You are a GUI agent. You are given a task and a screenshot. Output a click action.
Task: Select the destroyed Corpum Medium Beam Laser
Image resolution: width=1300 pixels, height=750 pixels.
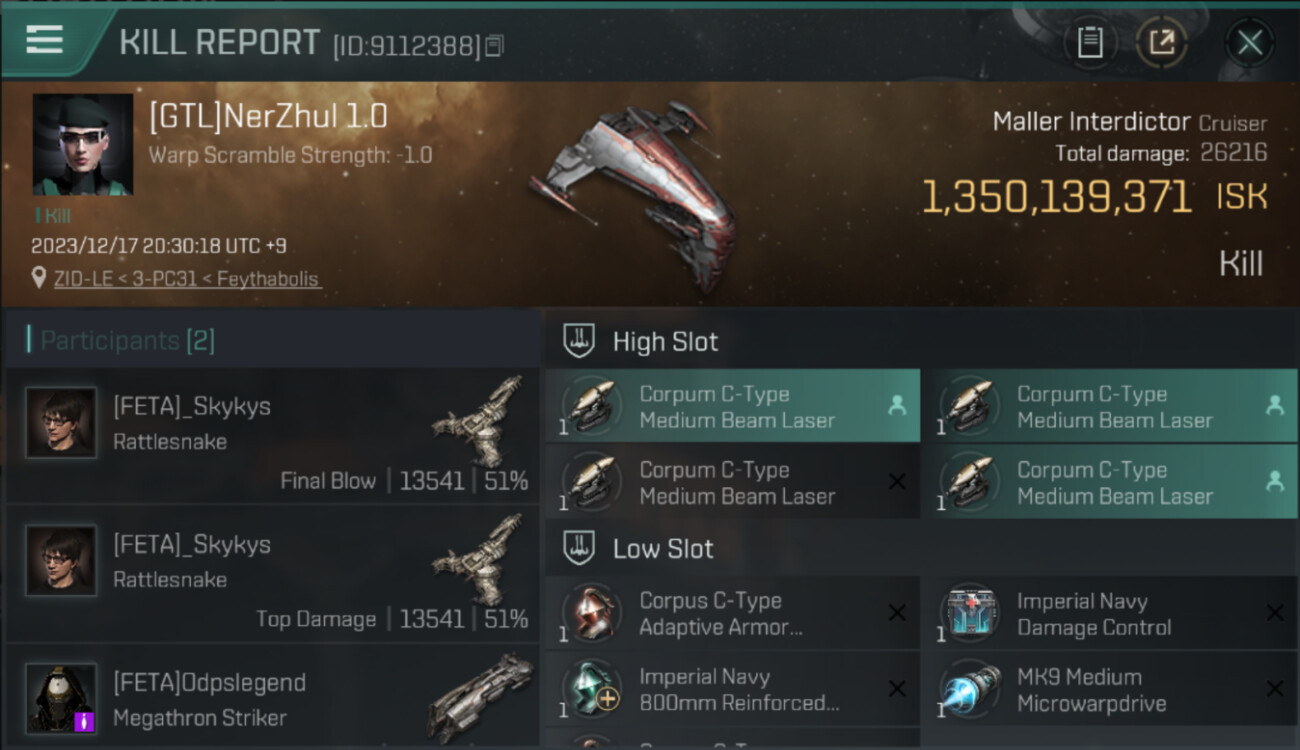[733, 483]
